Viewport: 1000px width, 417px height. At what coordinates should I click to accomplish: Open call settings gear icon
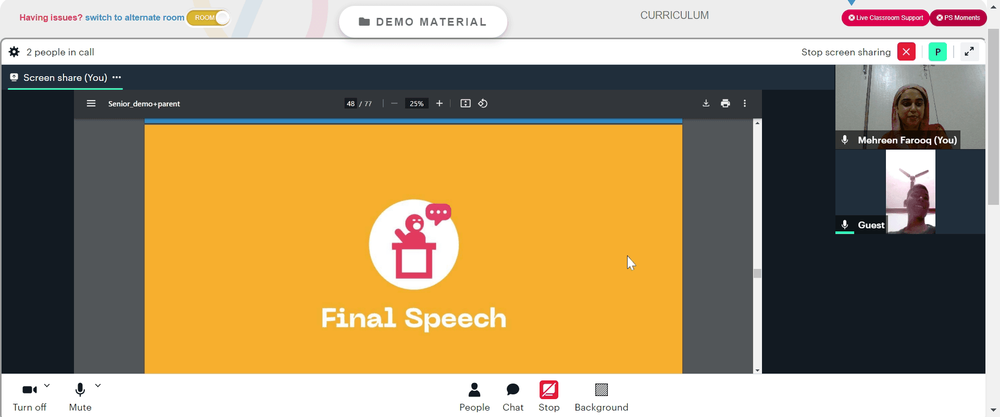tap(14, 52)
